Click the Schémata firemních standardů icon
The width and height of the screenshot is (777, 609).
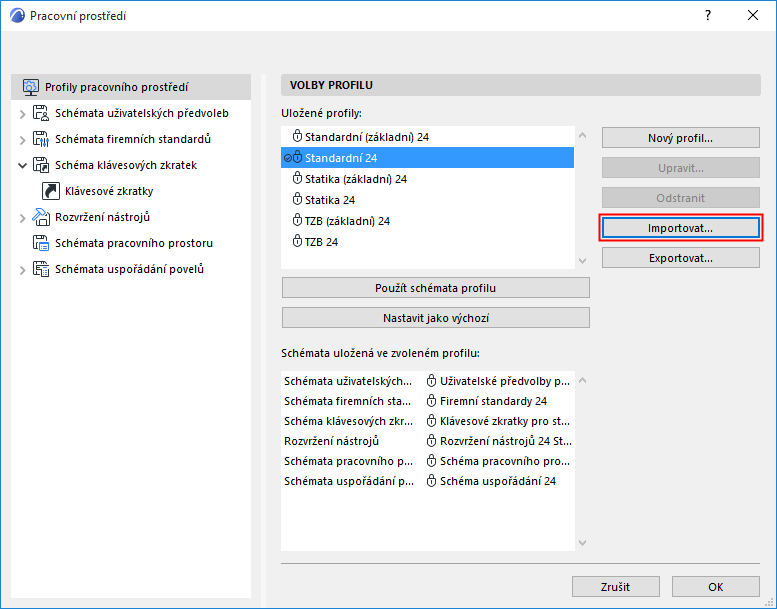click(41, 139)
